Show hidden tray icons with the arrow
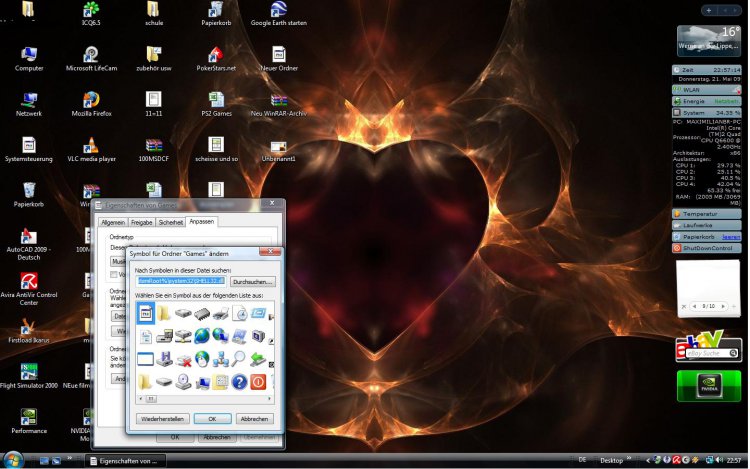The image size is (750, 469). [x=648, y=460]
